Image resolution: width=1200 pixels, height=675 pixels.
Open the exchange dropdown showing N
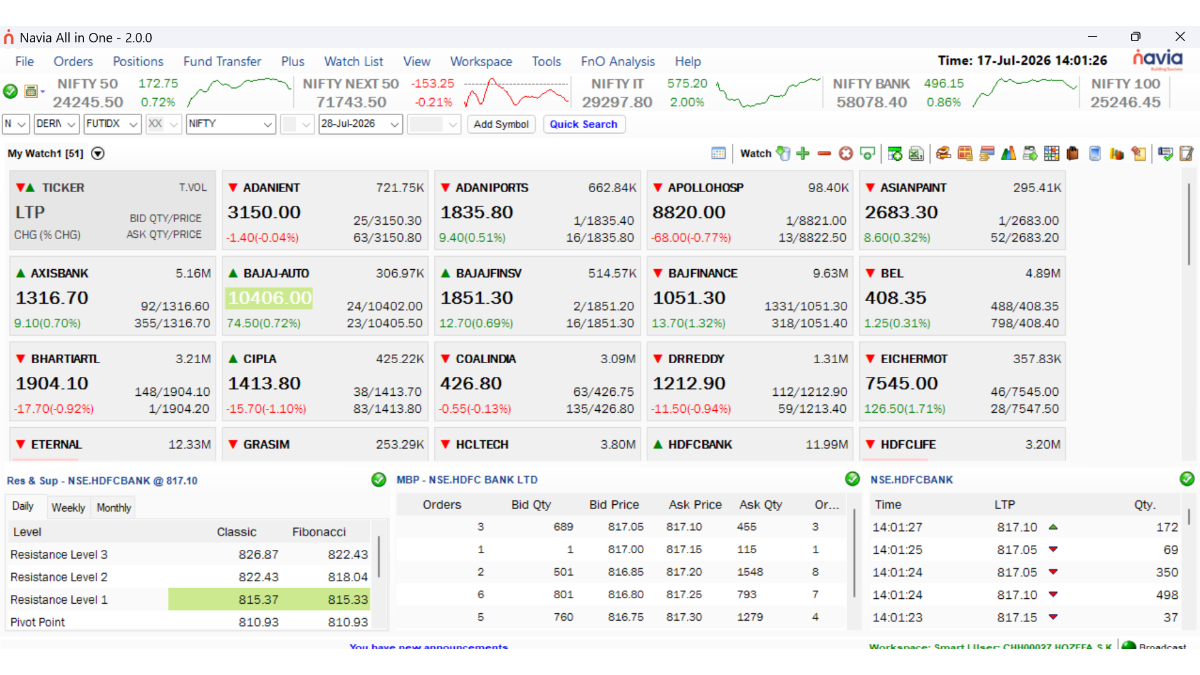(16, 124)
